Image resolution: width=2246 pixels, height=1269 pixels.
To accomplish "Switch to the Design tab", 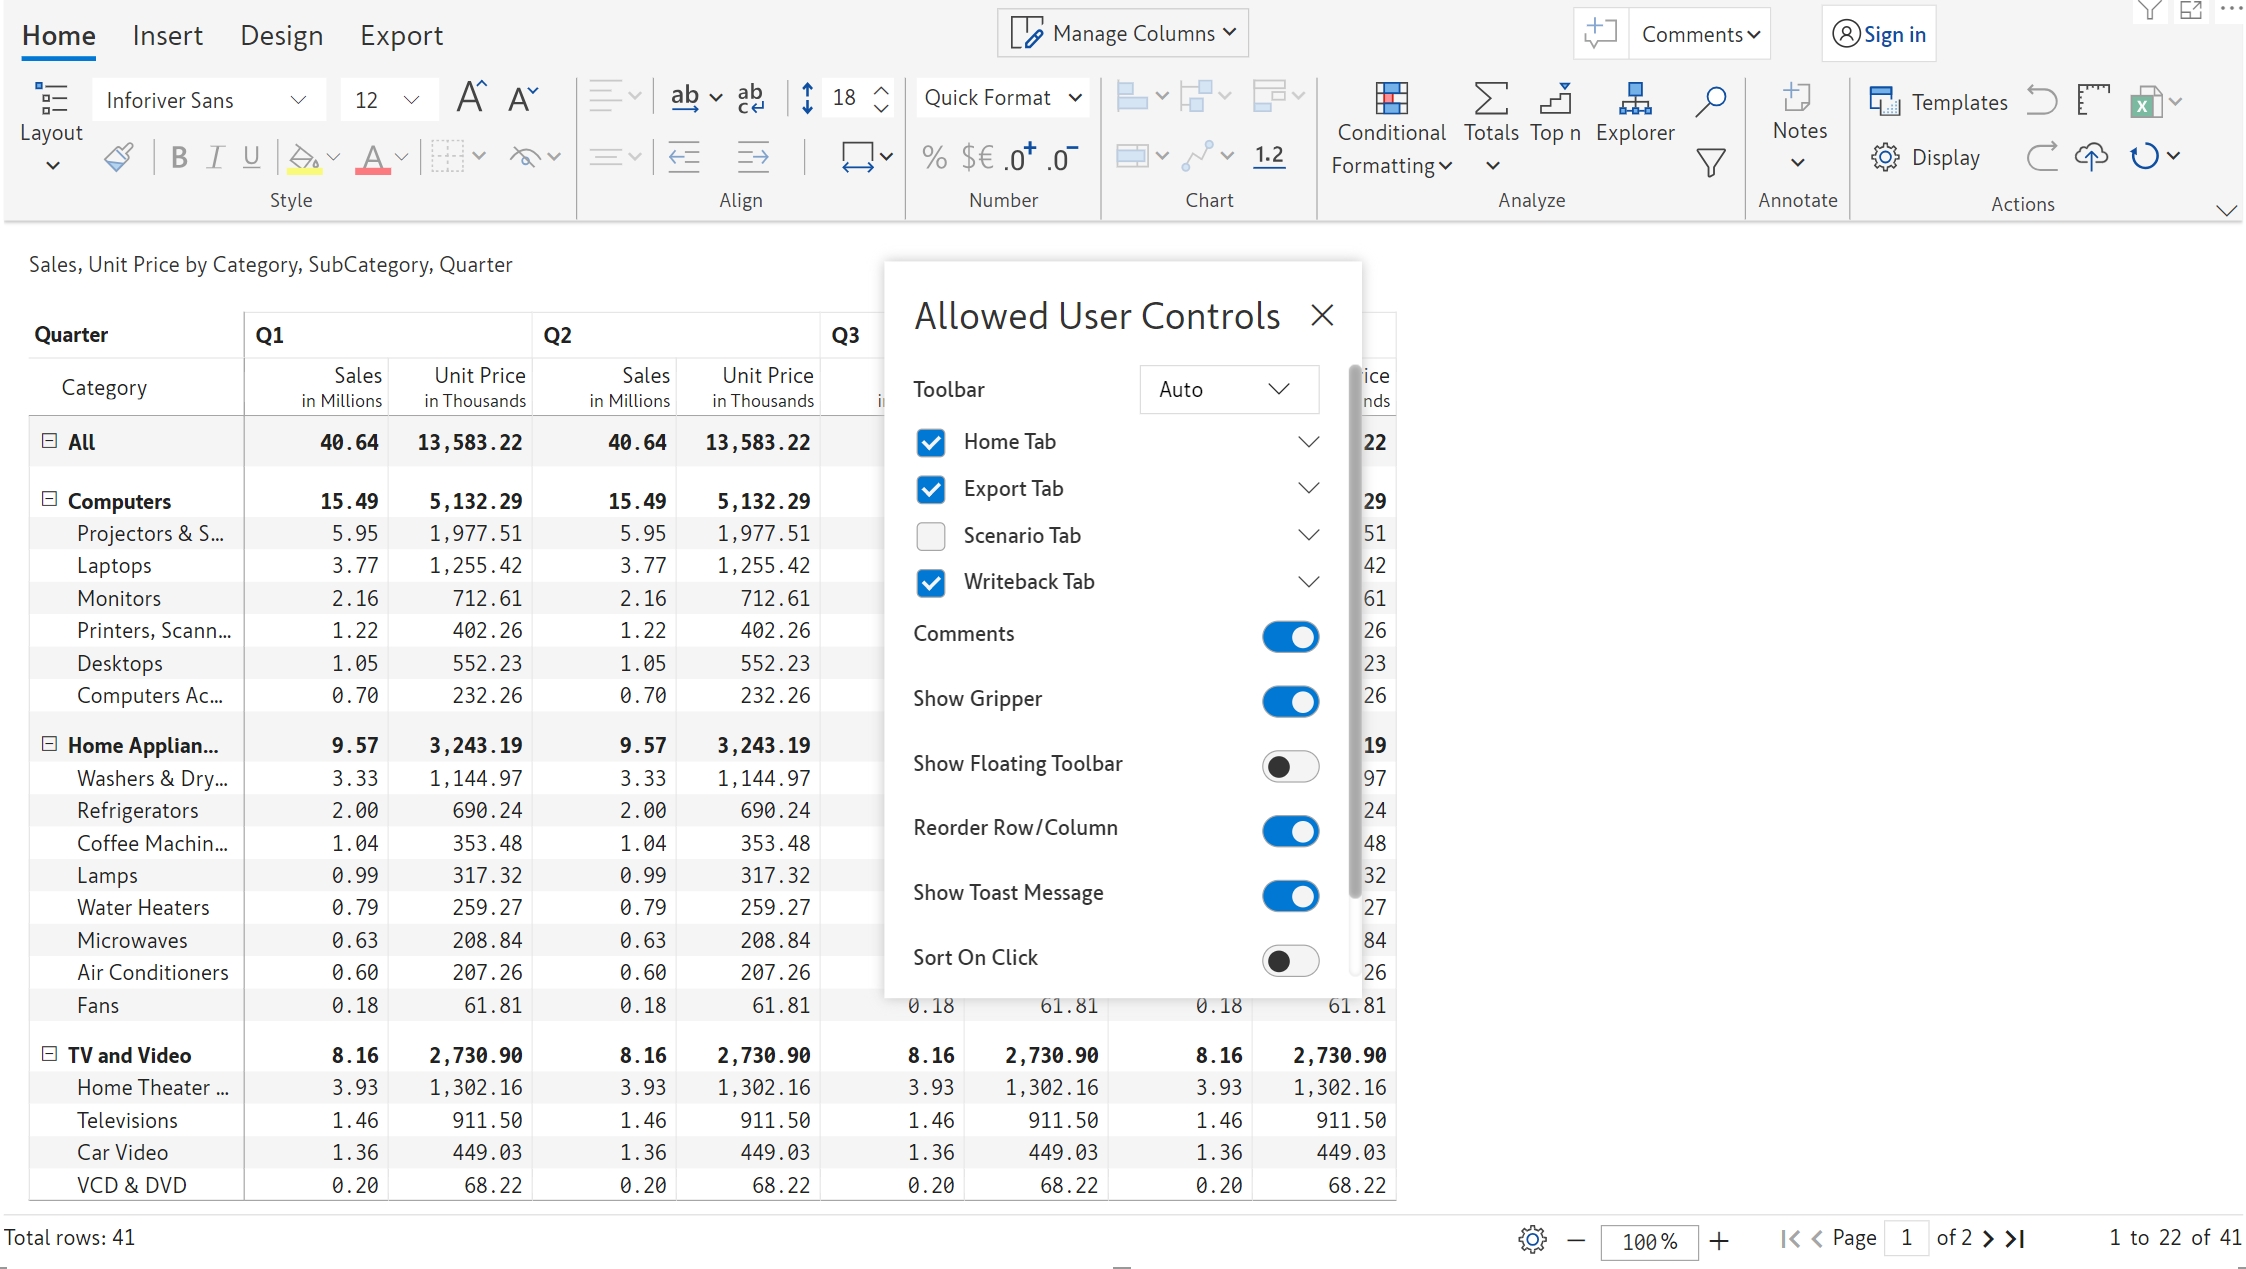I will (x=281, y=36).
